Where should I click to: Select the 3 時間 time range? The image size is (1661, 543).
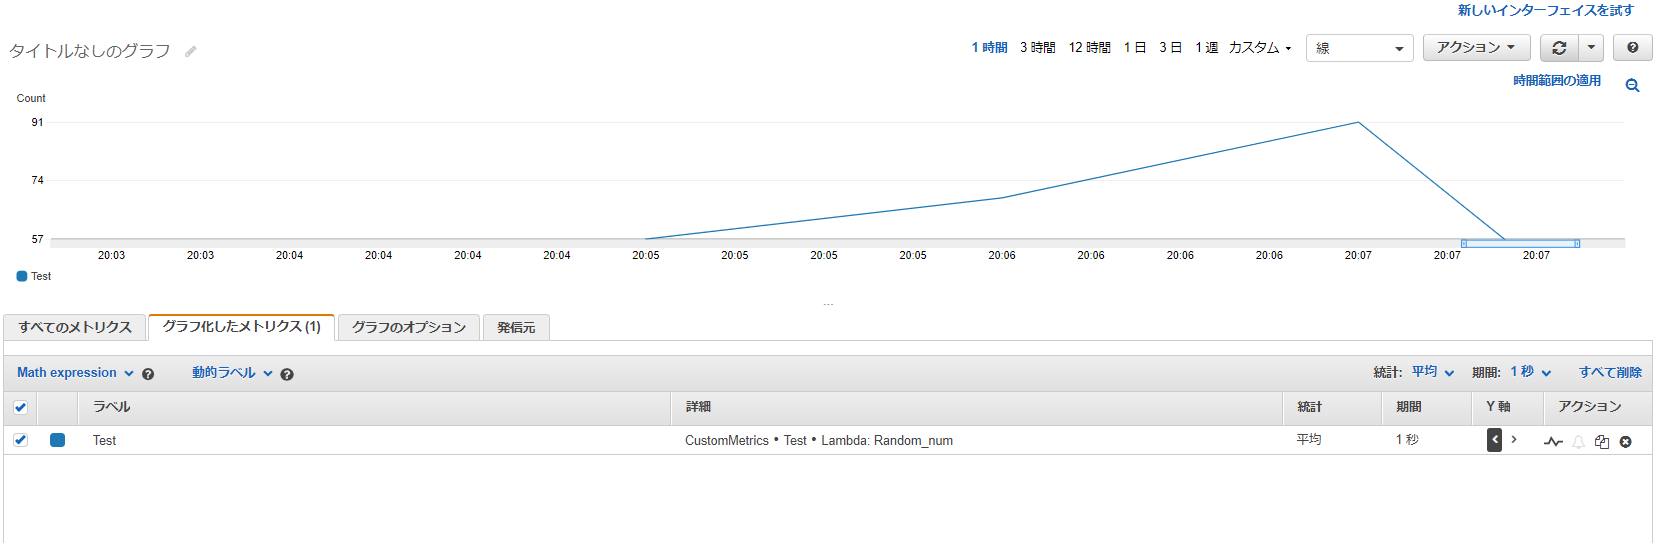[1038, 48]
